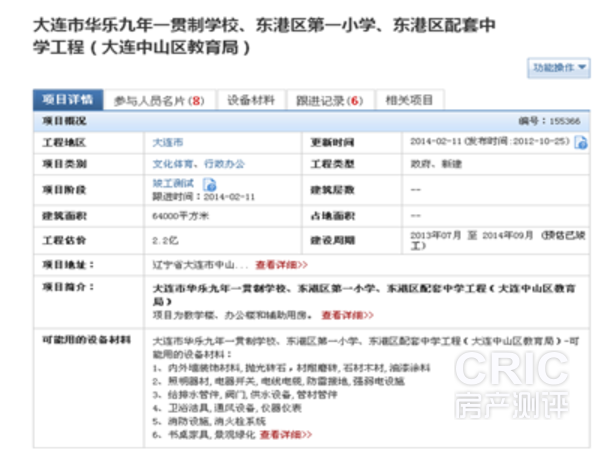This screenshot has width=600, height=450.
Task: Switch to 参与人员名片 (8) tab
Action: tap(159, 101)
